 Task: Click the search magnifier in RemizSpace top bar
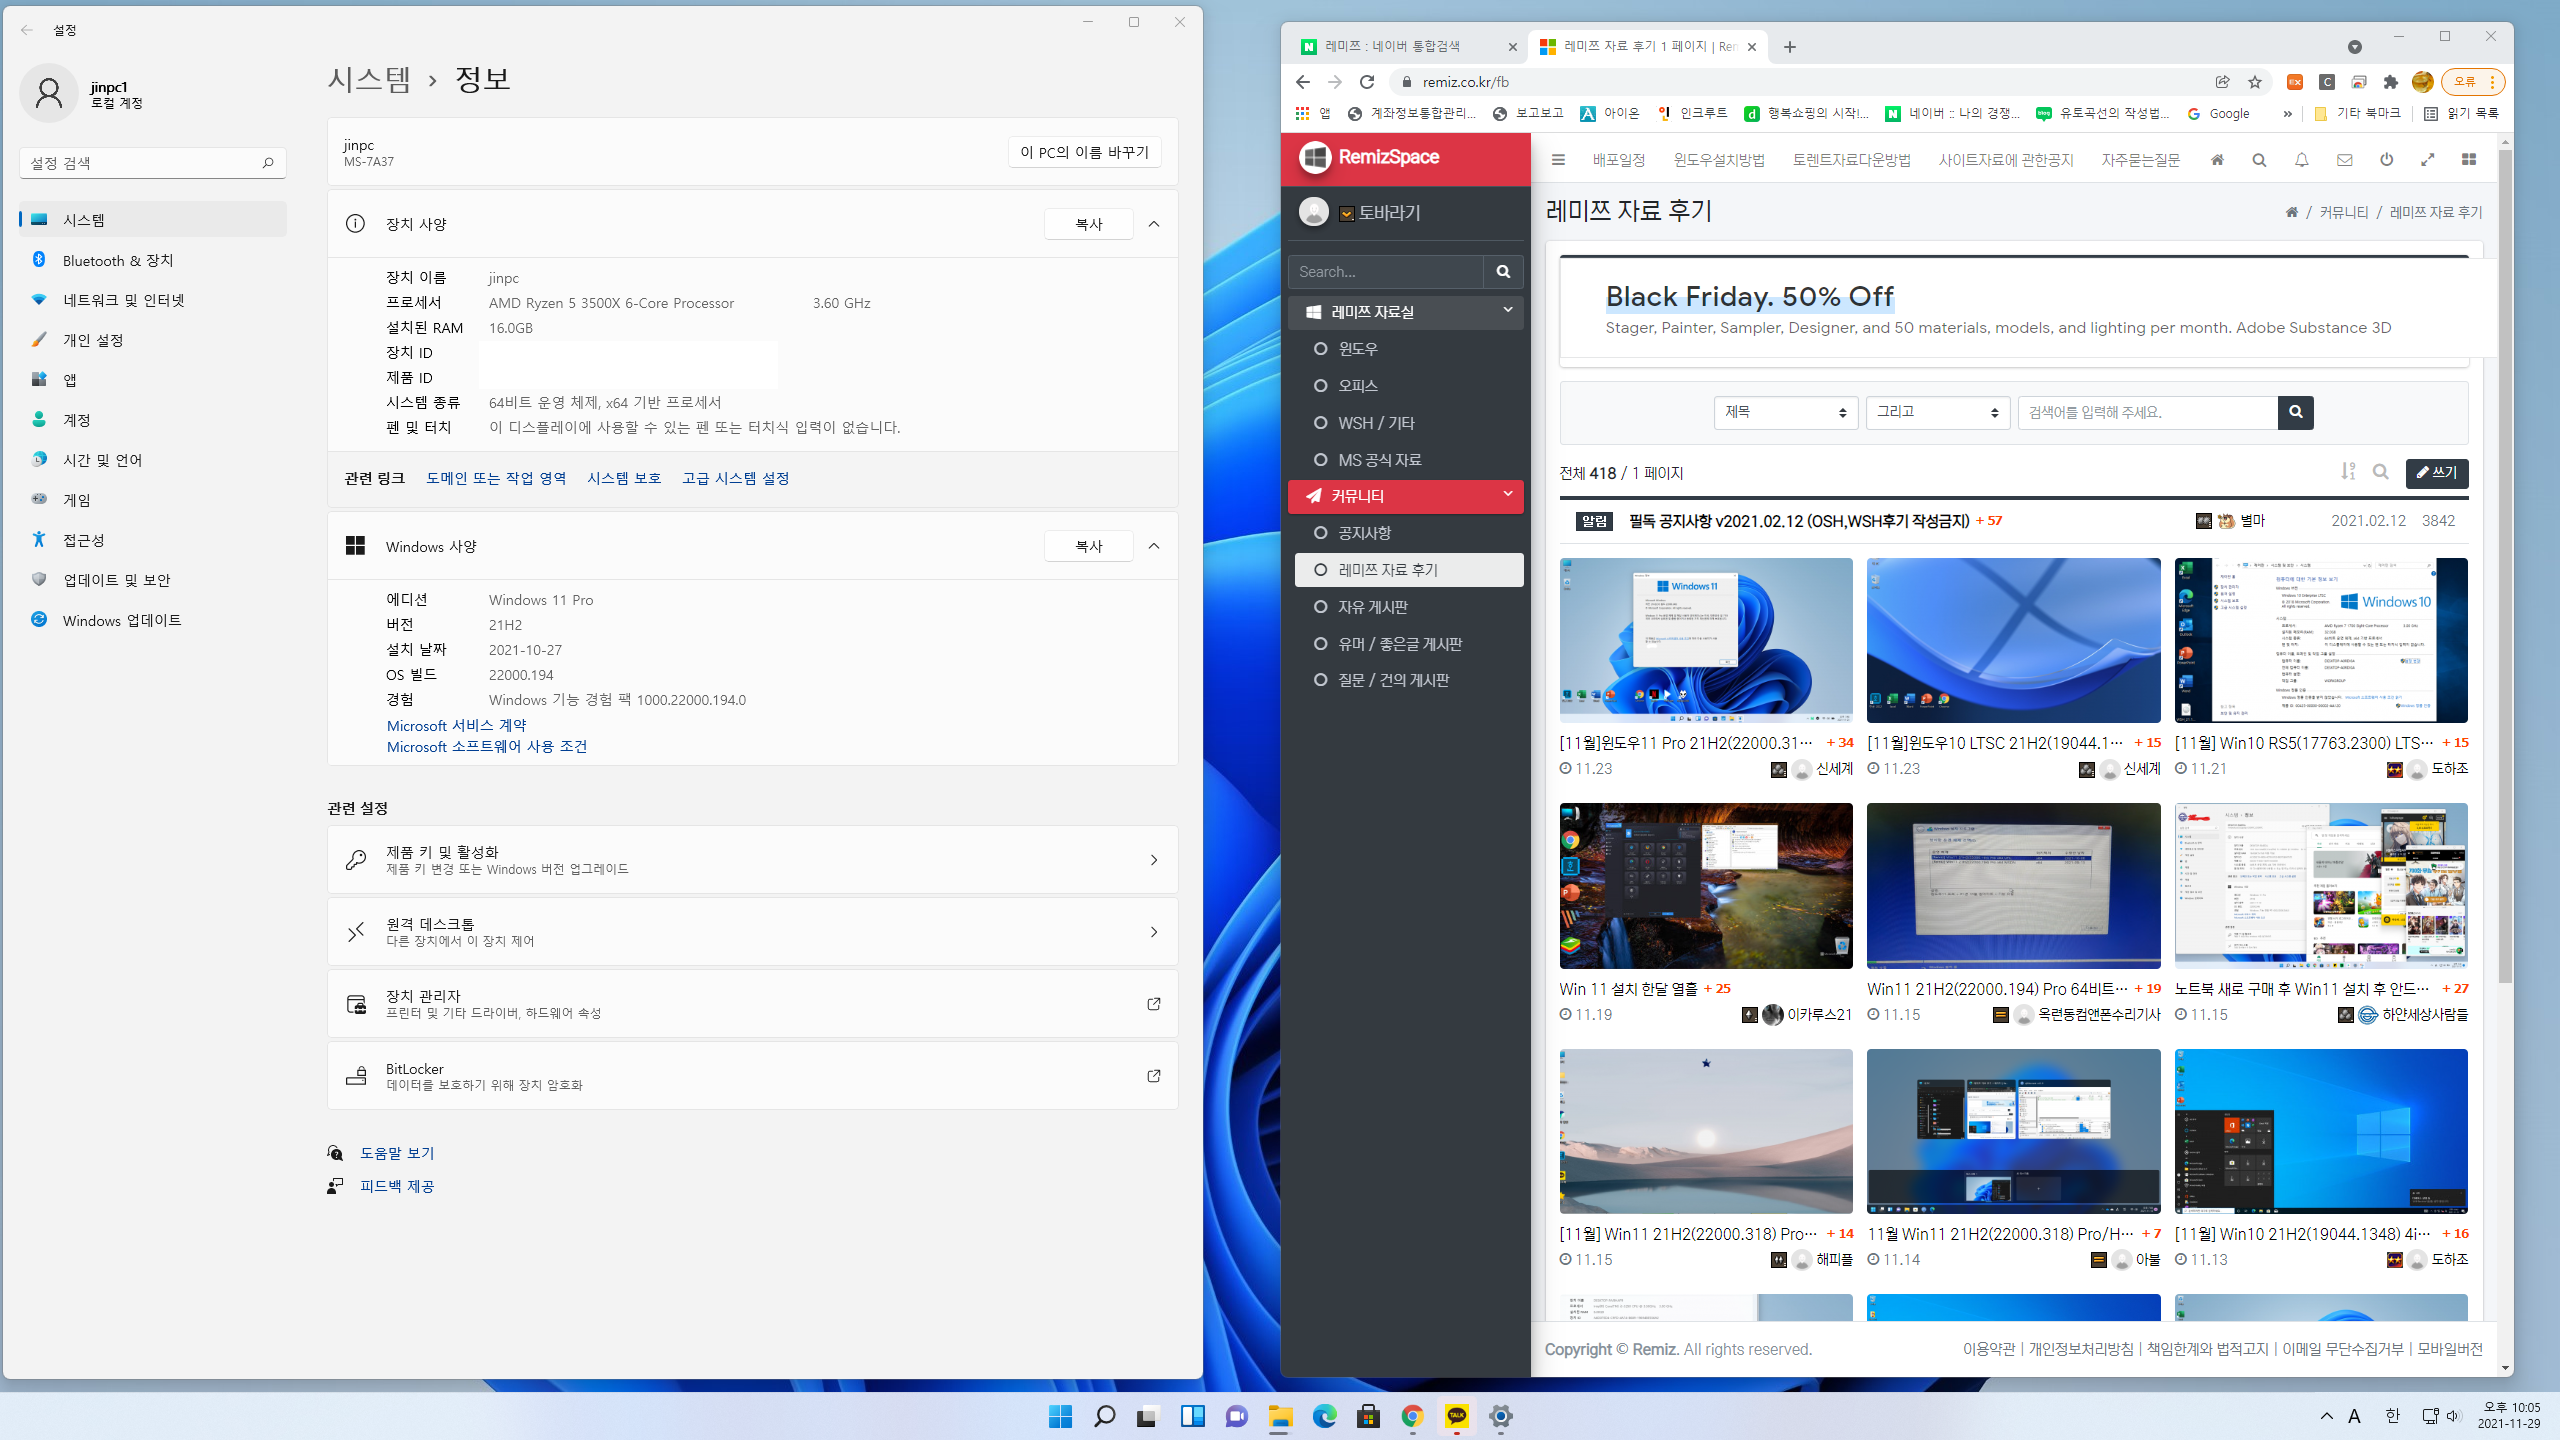coord(2259,160)
